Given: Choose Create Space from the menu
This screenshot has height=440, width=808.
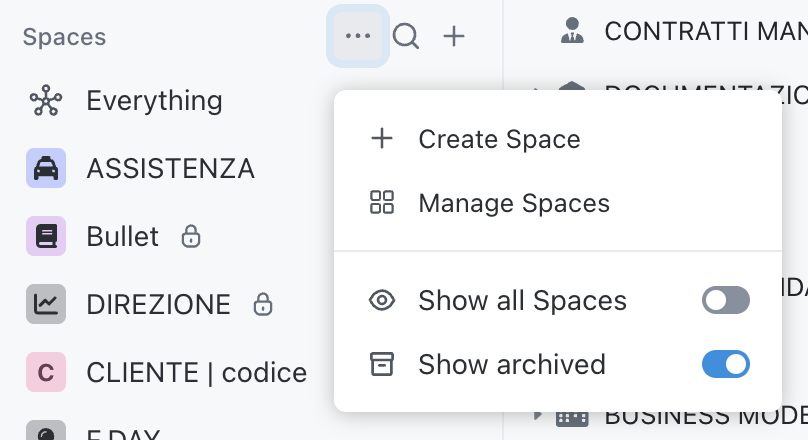Looking at the screenshot, I should [499, 139].
